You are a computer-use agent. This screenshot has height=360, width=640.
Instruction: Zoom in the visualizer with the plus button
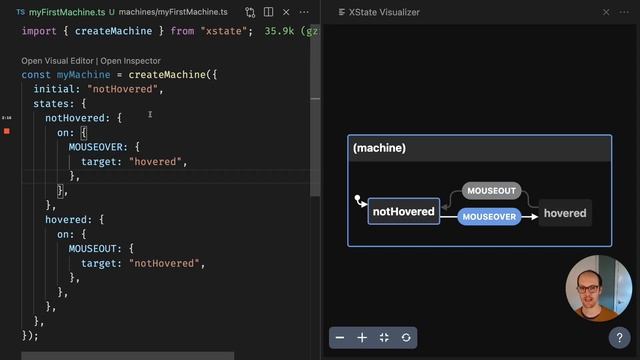362,338
